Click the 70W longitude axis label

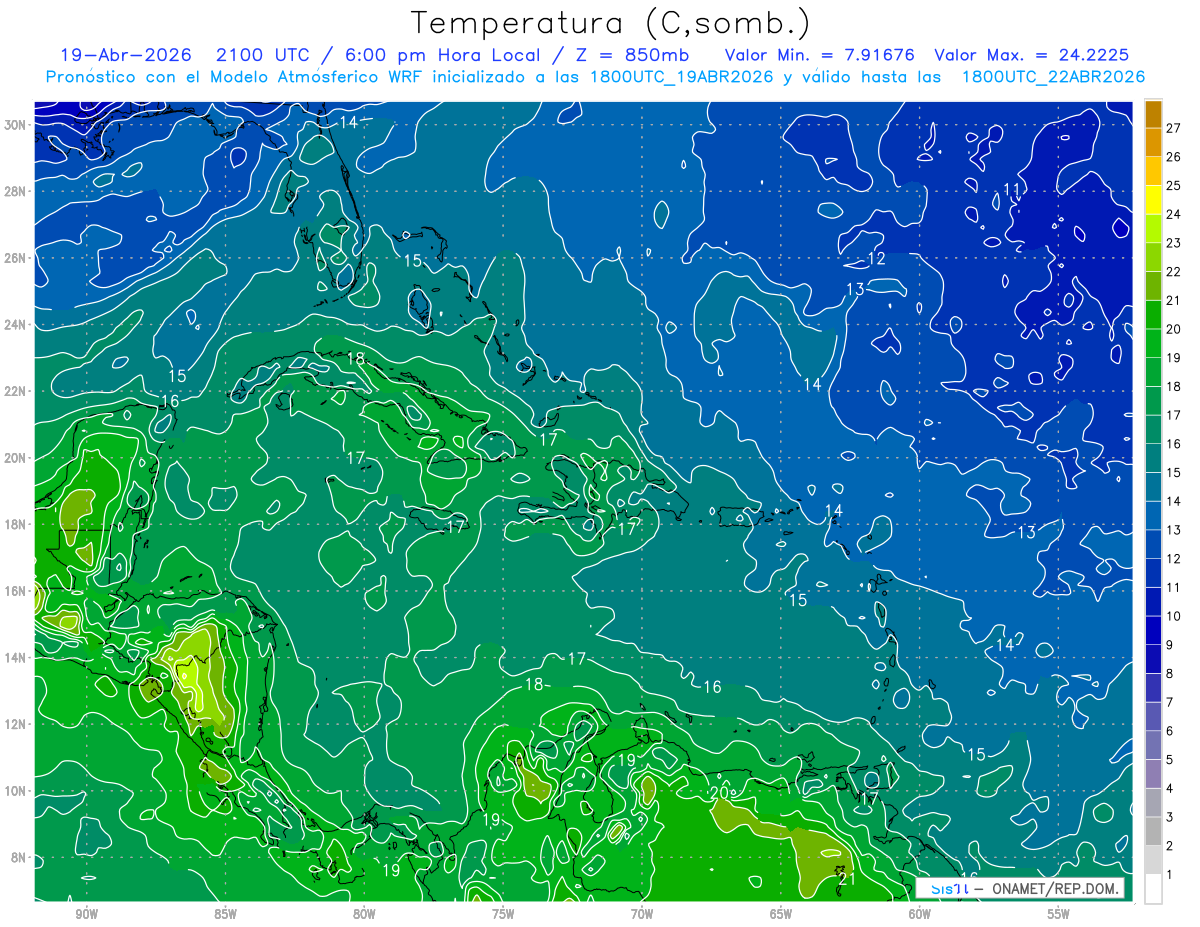pyautogui.click(x=642, y=913)
